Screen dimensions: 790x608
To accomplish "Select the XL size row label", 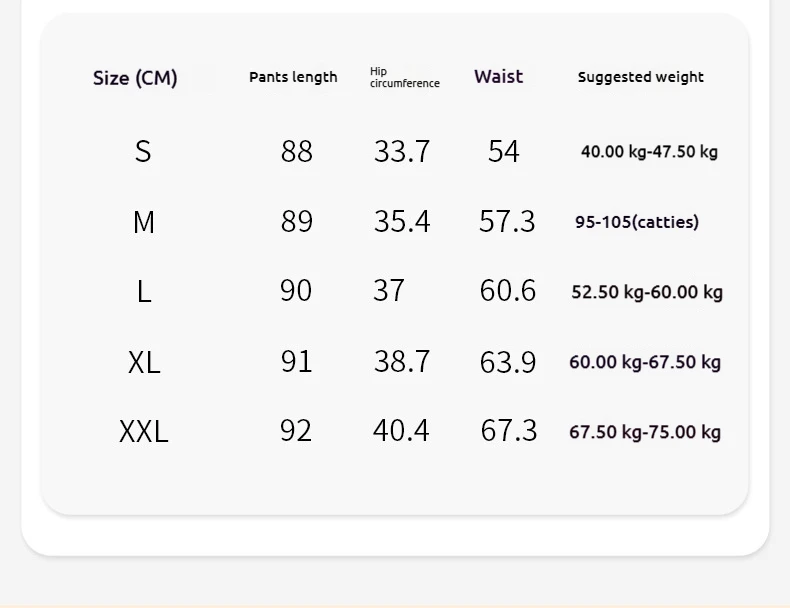I will point(144,362).
